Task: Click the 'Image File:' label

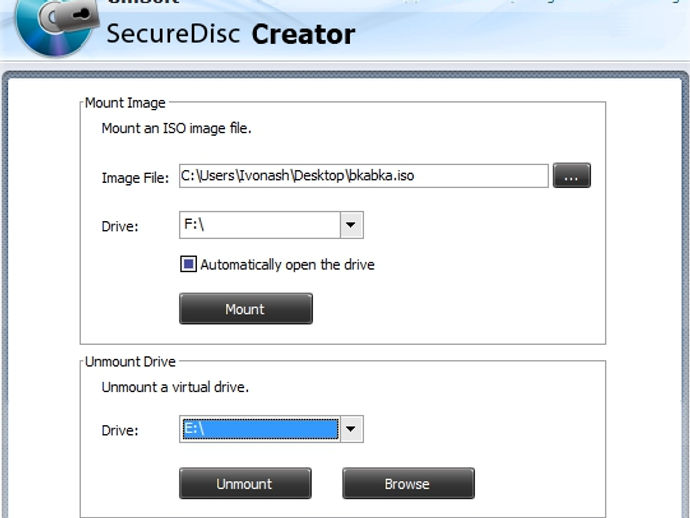Action: (x=135, y=178)
